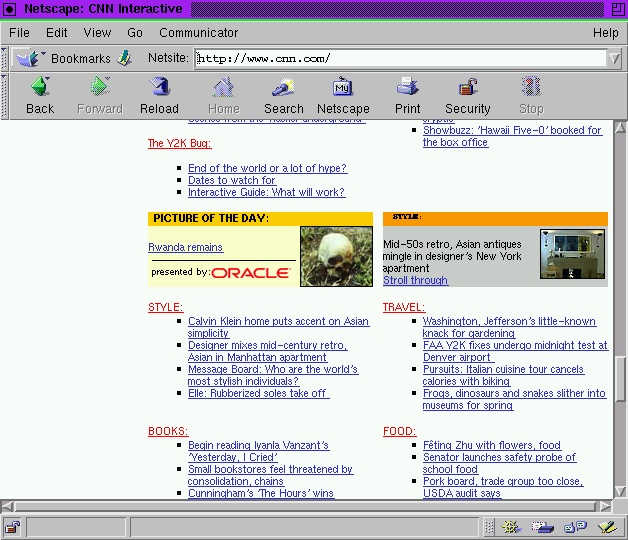Open Senator launches safety probe link

(499, 463)
